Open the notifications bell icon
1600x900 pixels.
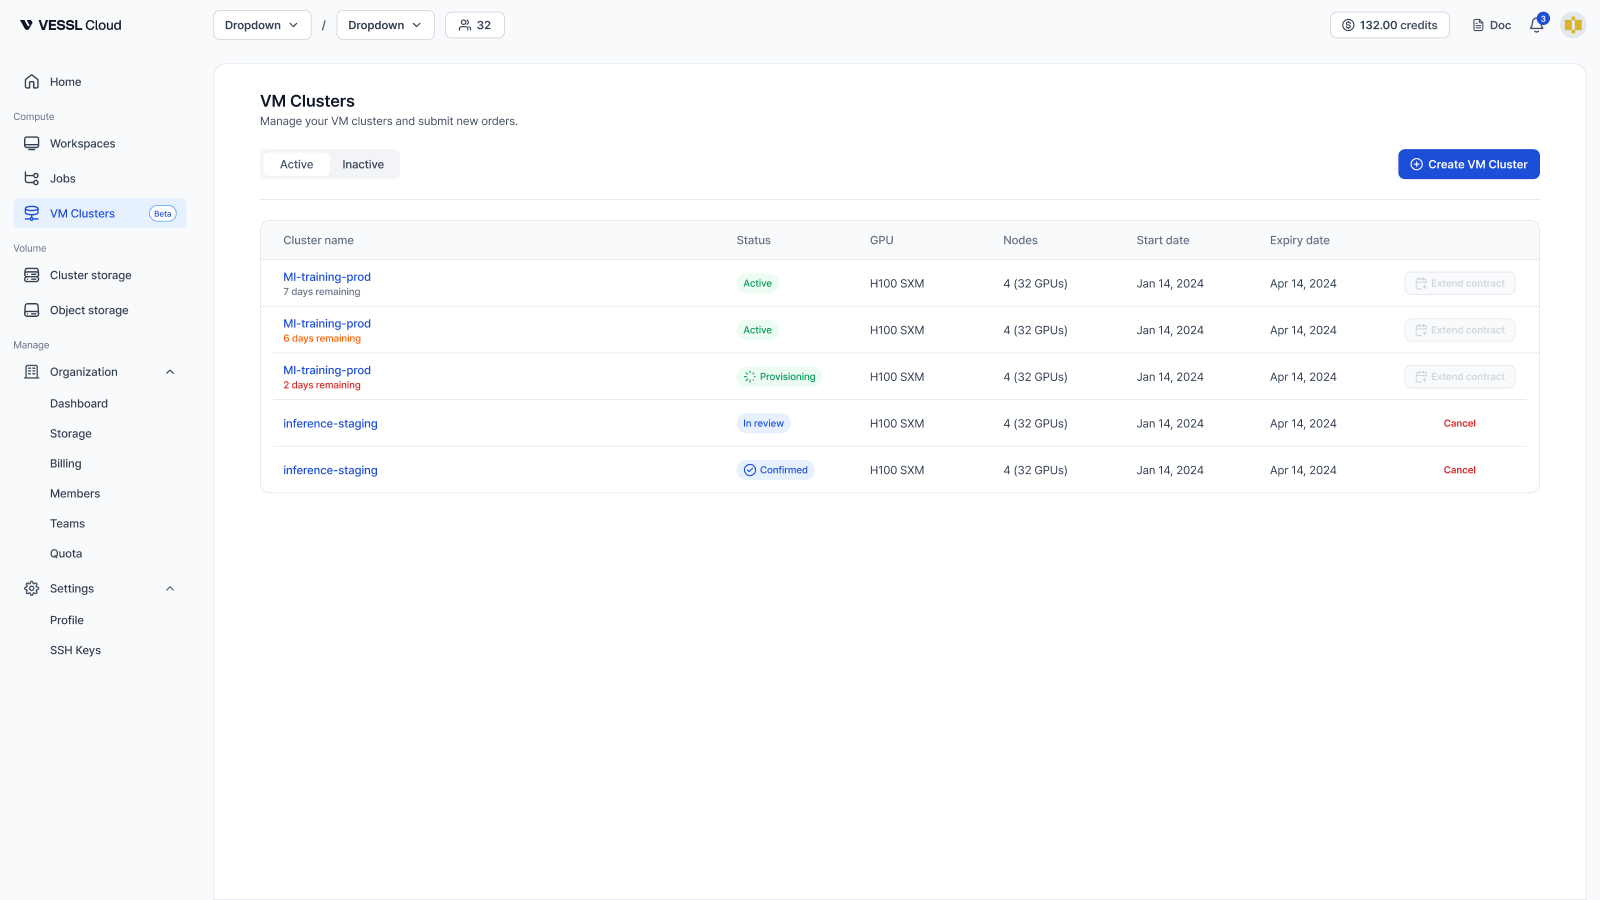[x=1537, y=25]
